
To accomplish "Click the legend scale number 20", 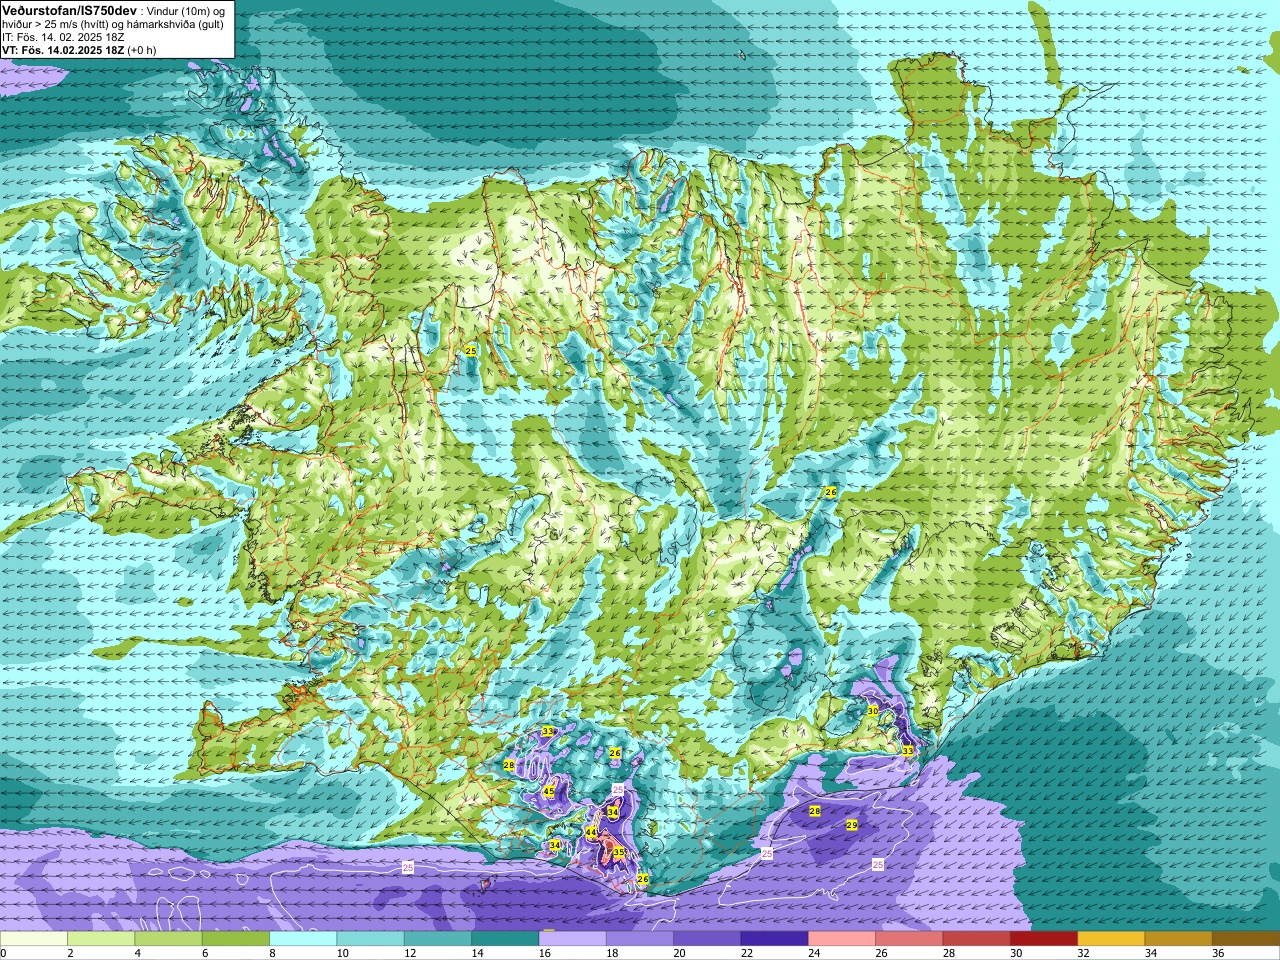I will coord(679,953).
